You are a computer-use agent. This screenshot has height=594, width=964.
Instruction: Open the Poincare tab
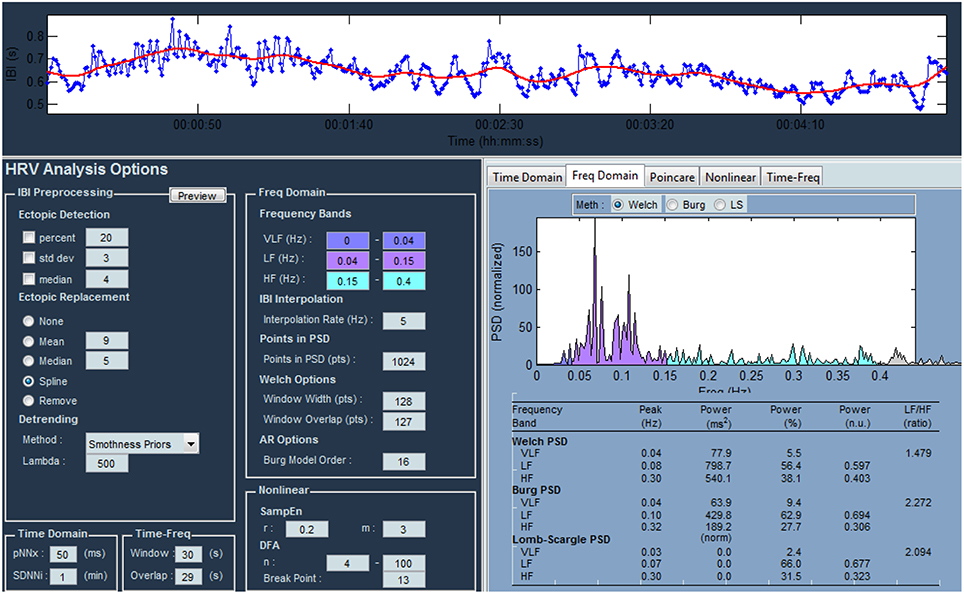672,177
